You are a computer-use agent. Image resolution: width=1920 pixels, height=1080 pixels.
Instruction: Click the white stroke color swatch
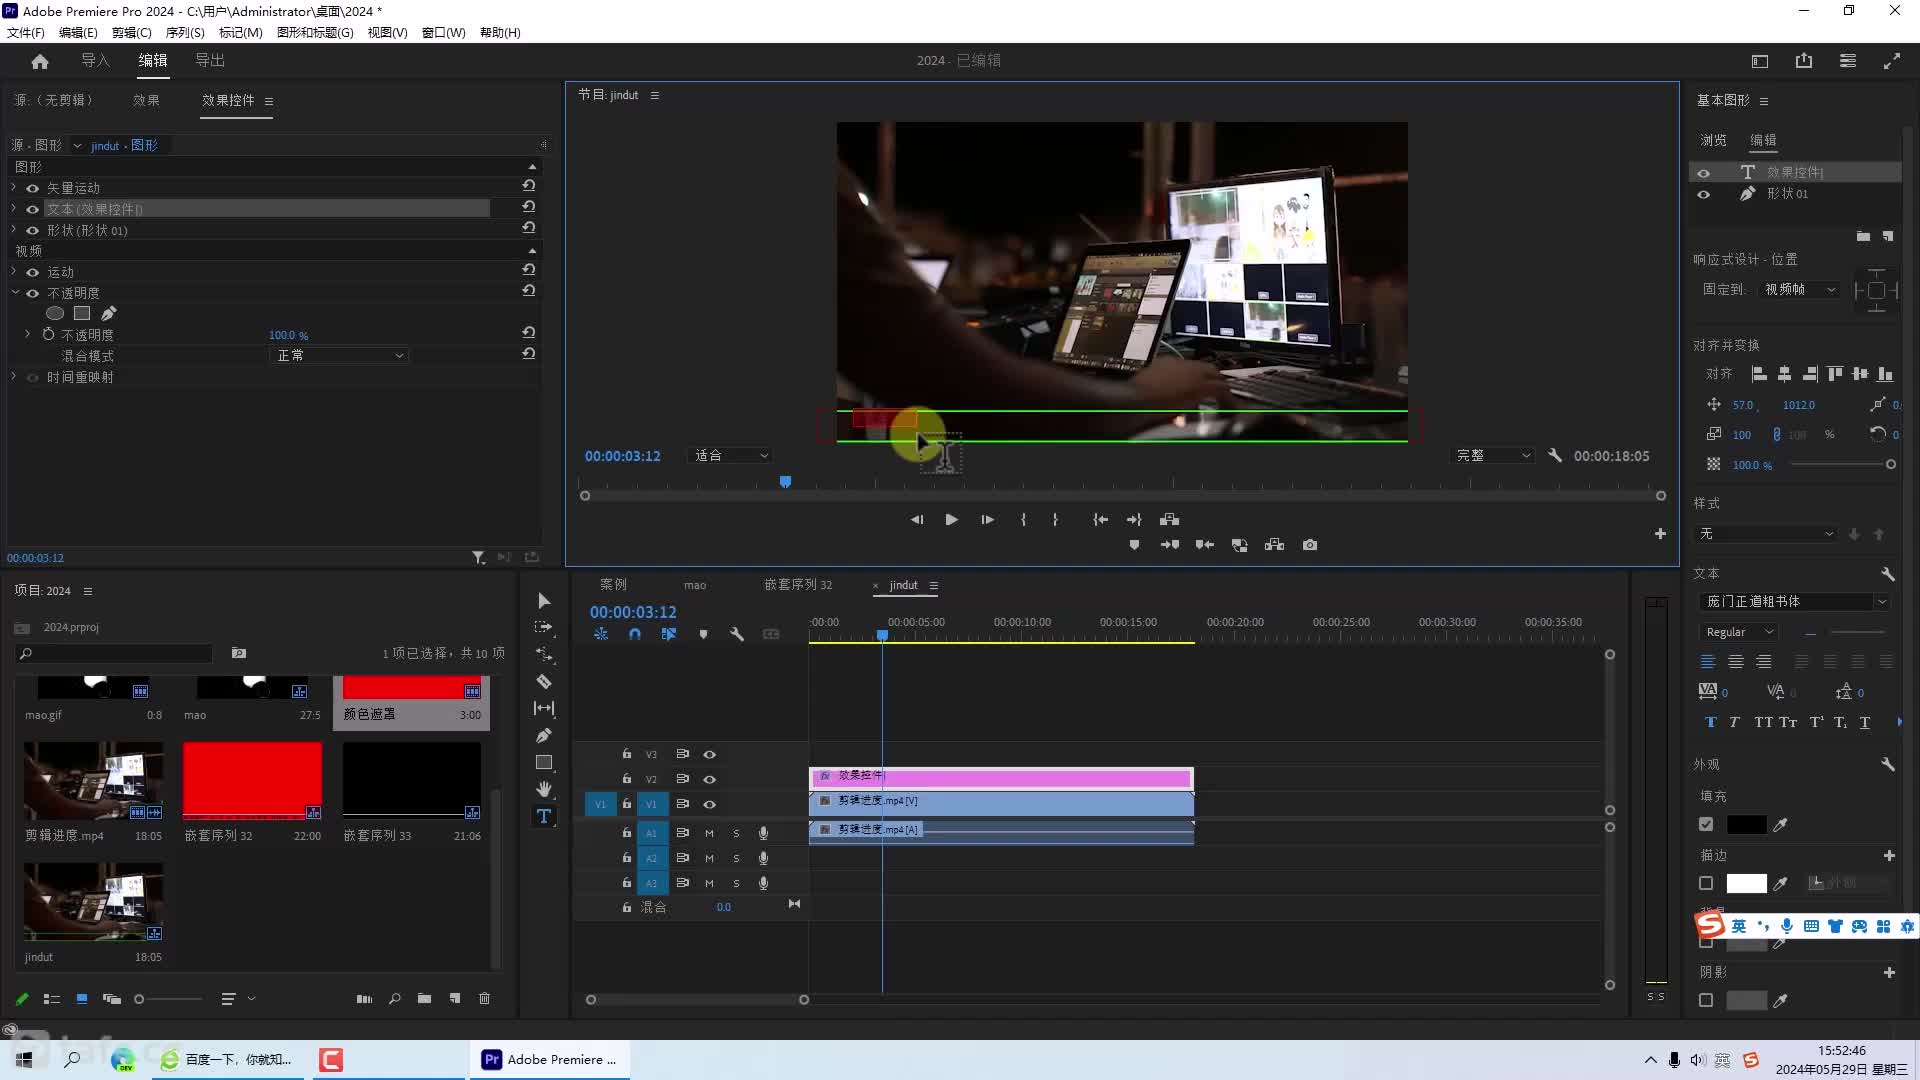click(1746, 883)
